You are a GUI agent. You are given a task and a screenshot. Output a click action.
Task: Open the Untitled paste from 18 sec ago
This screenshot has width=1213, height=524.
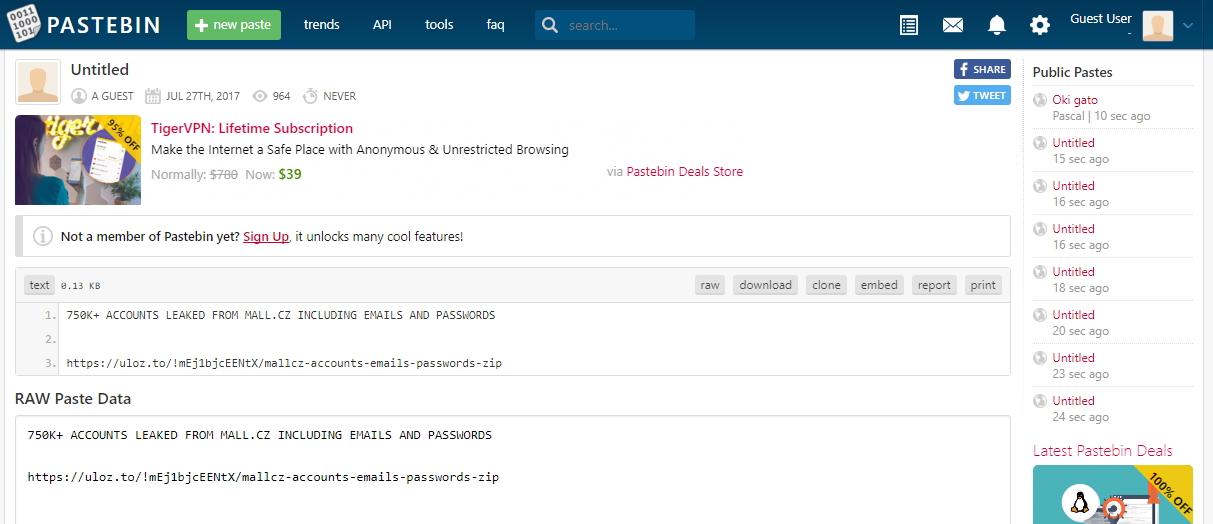point(1073,272)
